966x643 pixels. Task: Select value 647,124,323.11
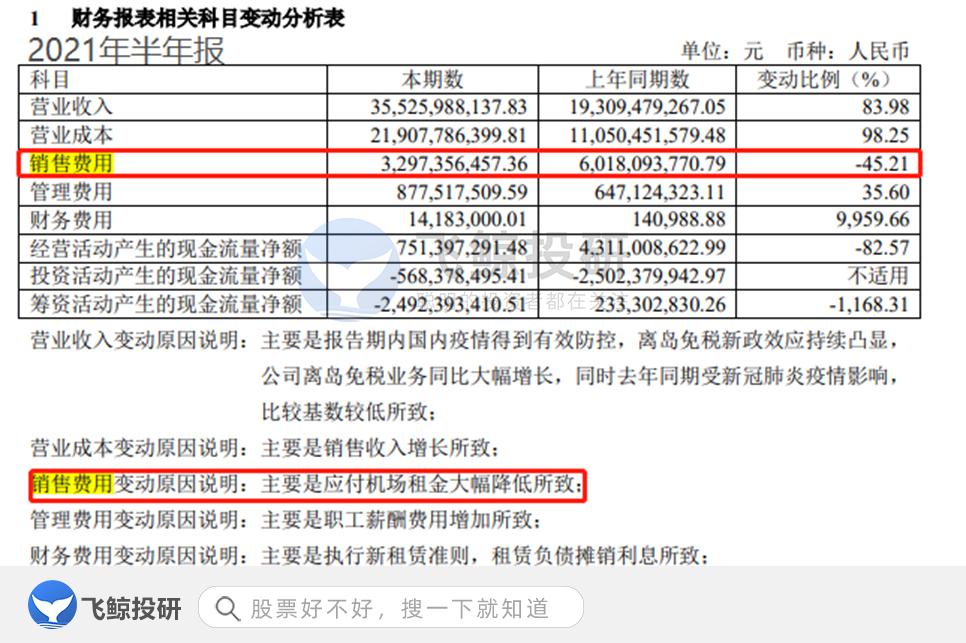click(660, 192)
